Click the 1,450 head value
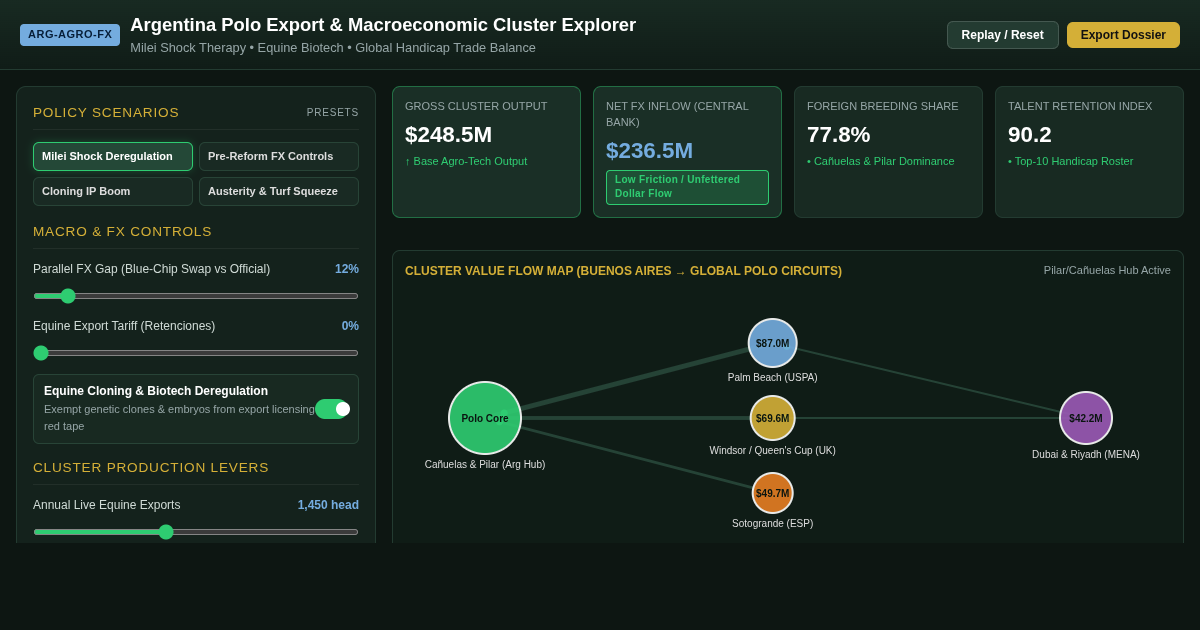 point(328,505)
